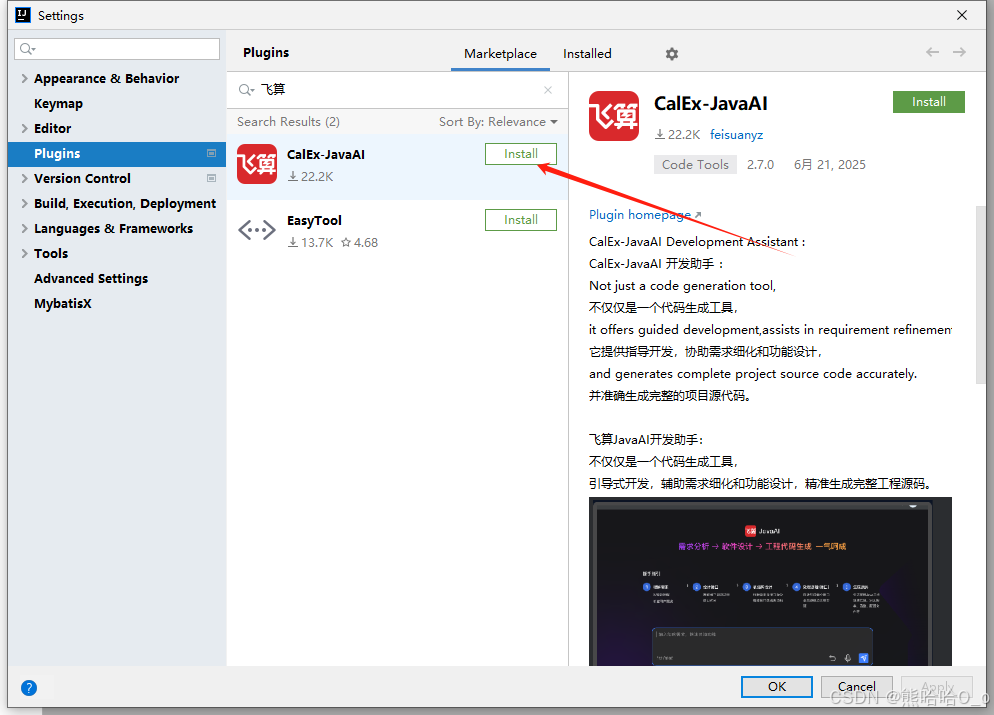Focus the settings search field

click(x=117, y=49)
